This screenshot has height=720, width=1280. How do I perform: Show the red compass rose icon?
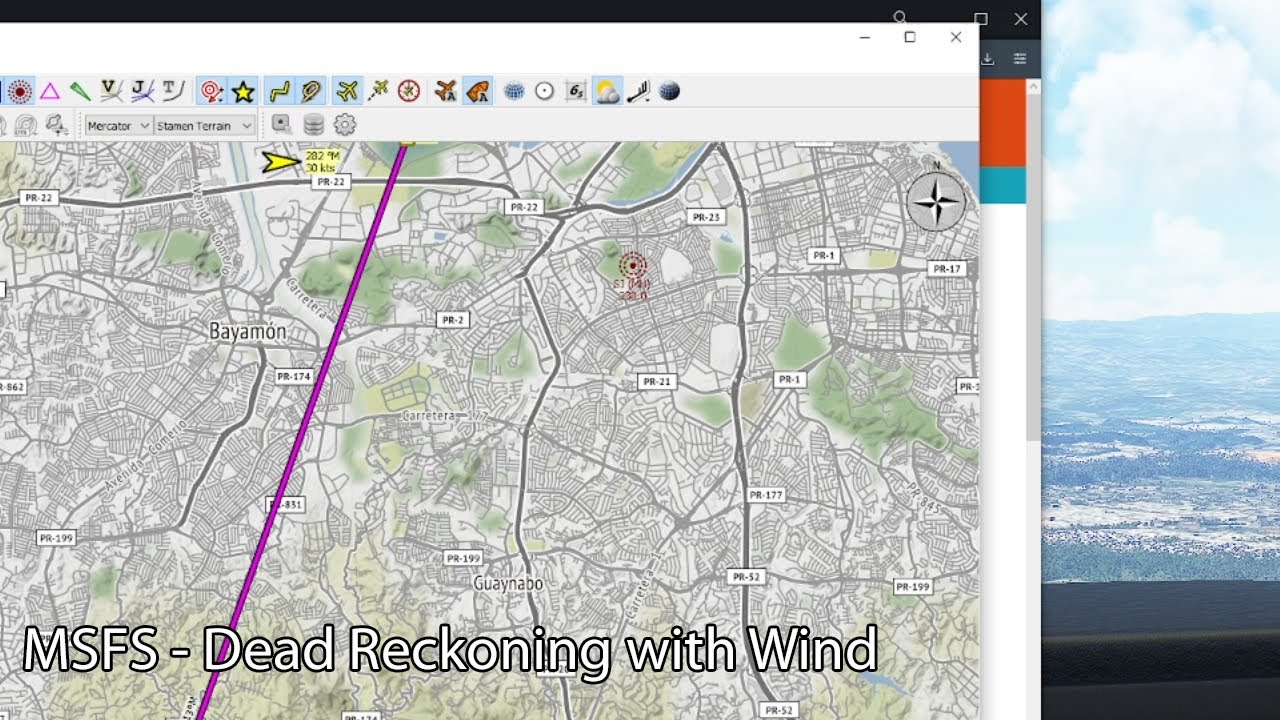408,92
